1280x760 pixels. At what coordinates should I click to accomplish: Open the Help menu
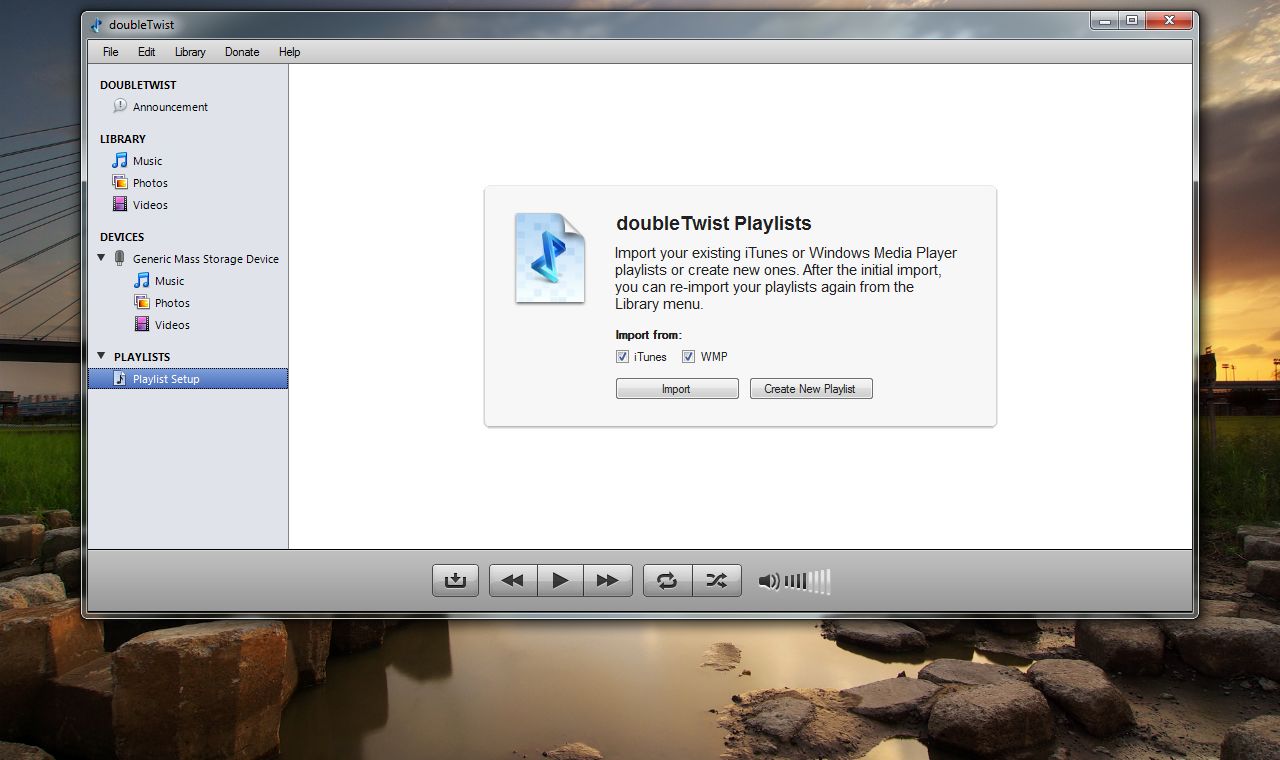tap(289, 52)
